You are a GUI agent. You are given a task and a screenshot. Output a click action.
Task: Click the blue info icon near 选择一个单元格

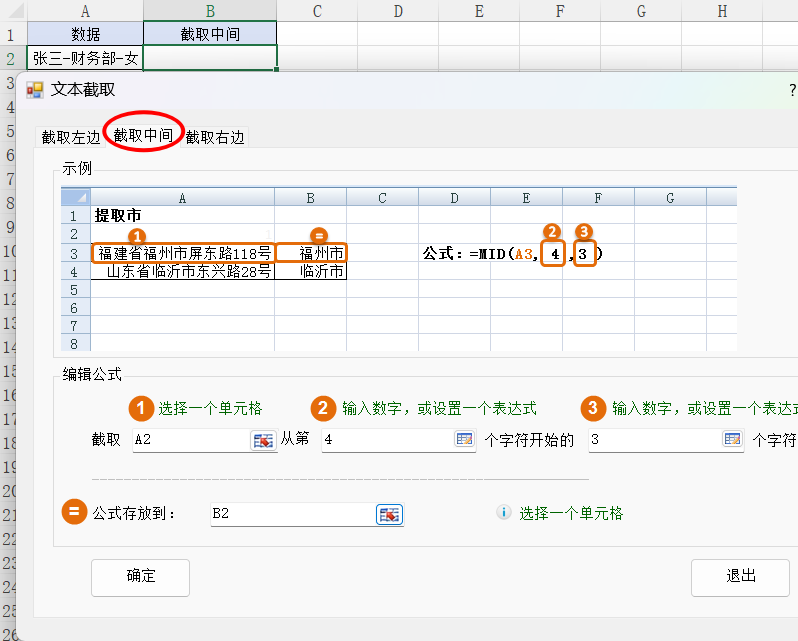pos(504,513)
